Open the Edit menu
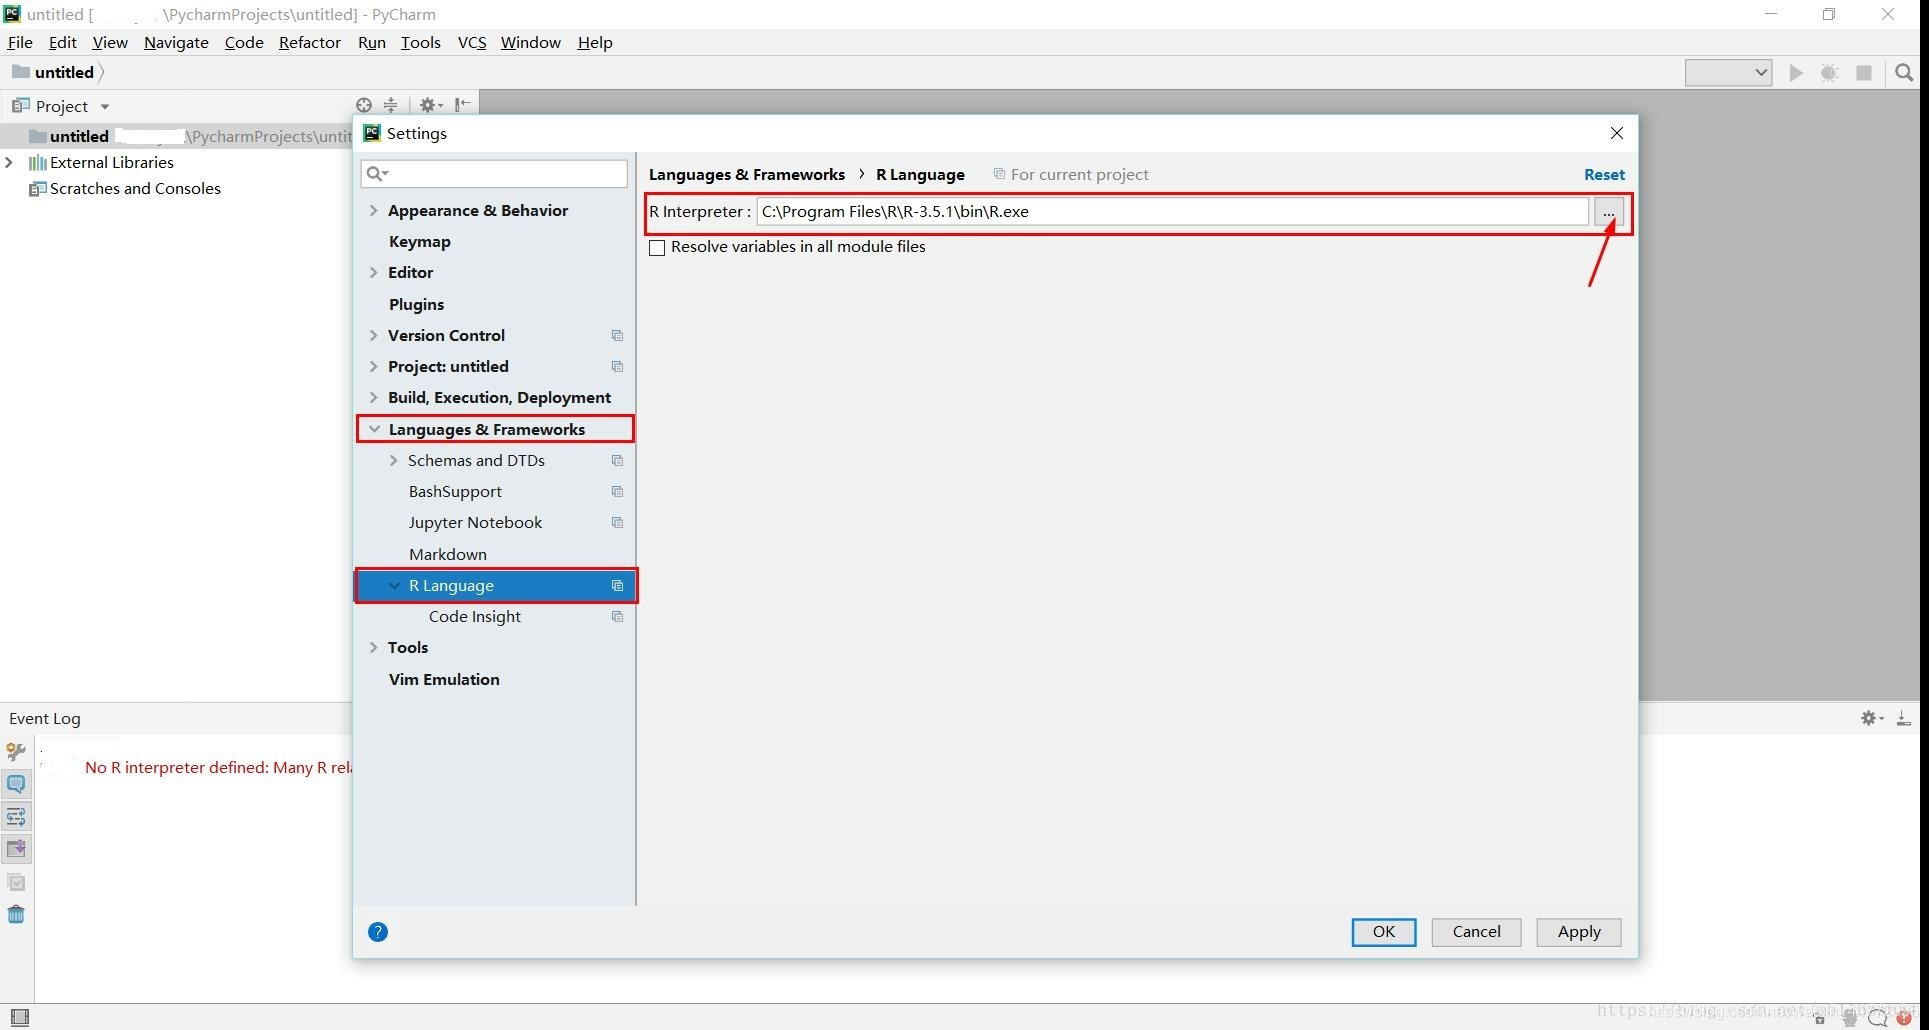This screenshot has width=1929, height=1030. [62, 42]
